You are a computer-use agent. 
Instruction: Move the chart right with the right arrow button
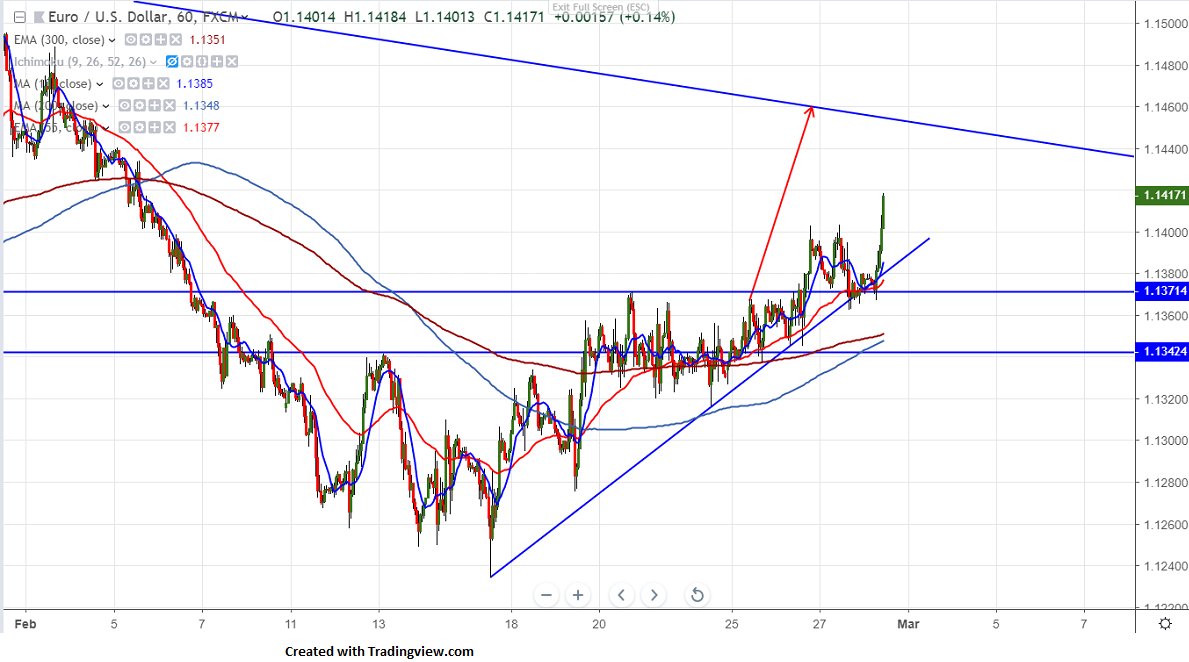pyautogui.click(x=654, y=595)
